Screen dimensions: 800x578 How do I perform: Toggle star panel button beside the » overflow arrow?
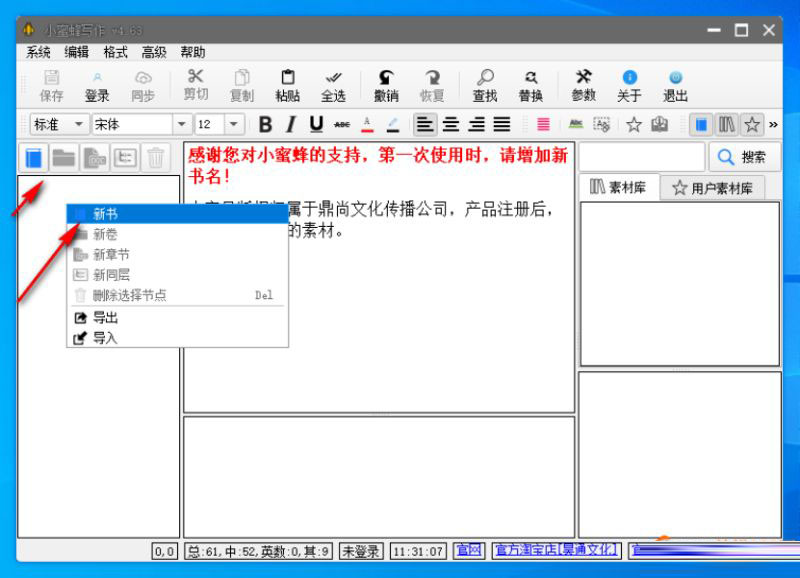752,124
